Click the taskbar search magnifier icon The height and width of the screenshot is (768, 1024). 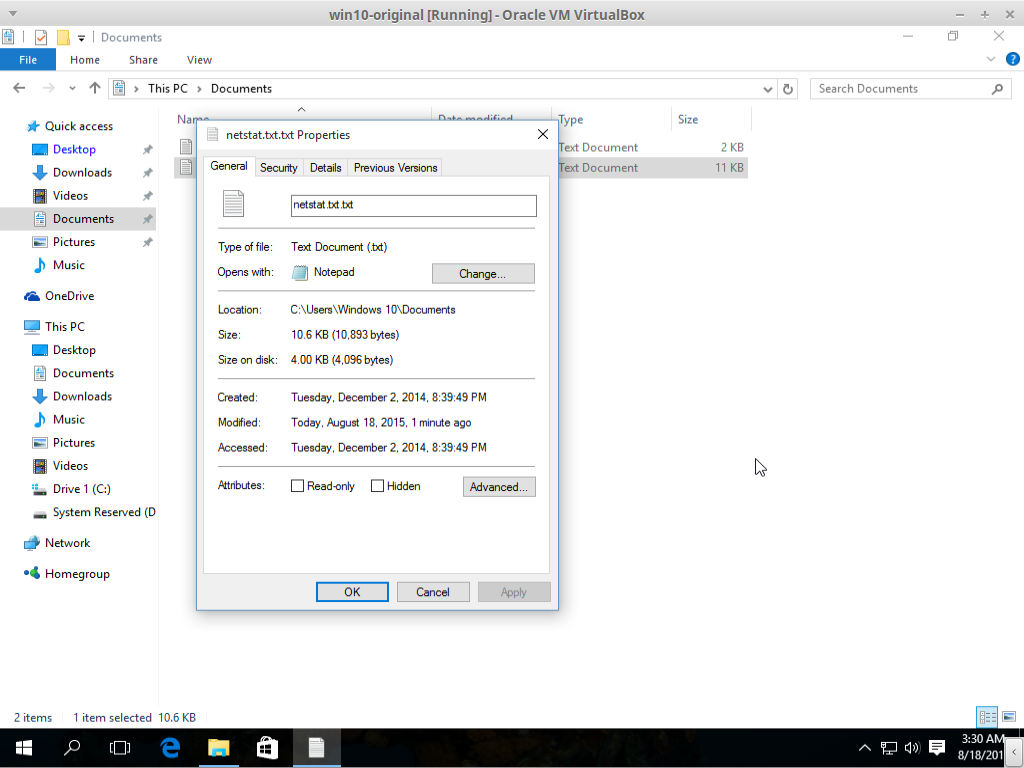point(72,747)
